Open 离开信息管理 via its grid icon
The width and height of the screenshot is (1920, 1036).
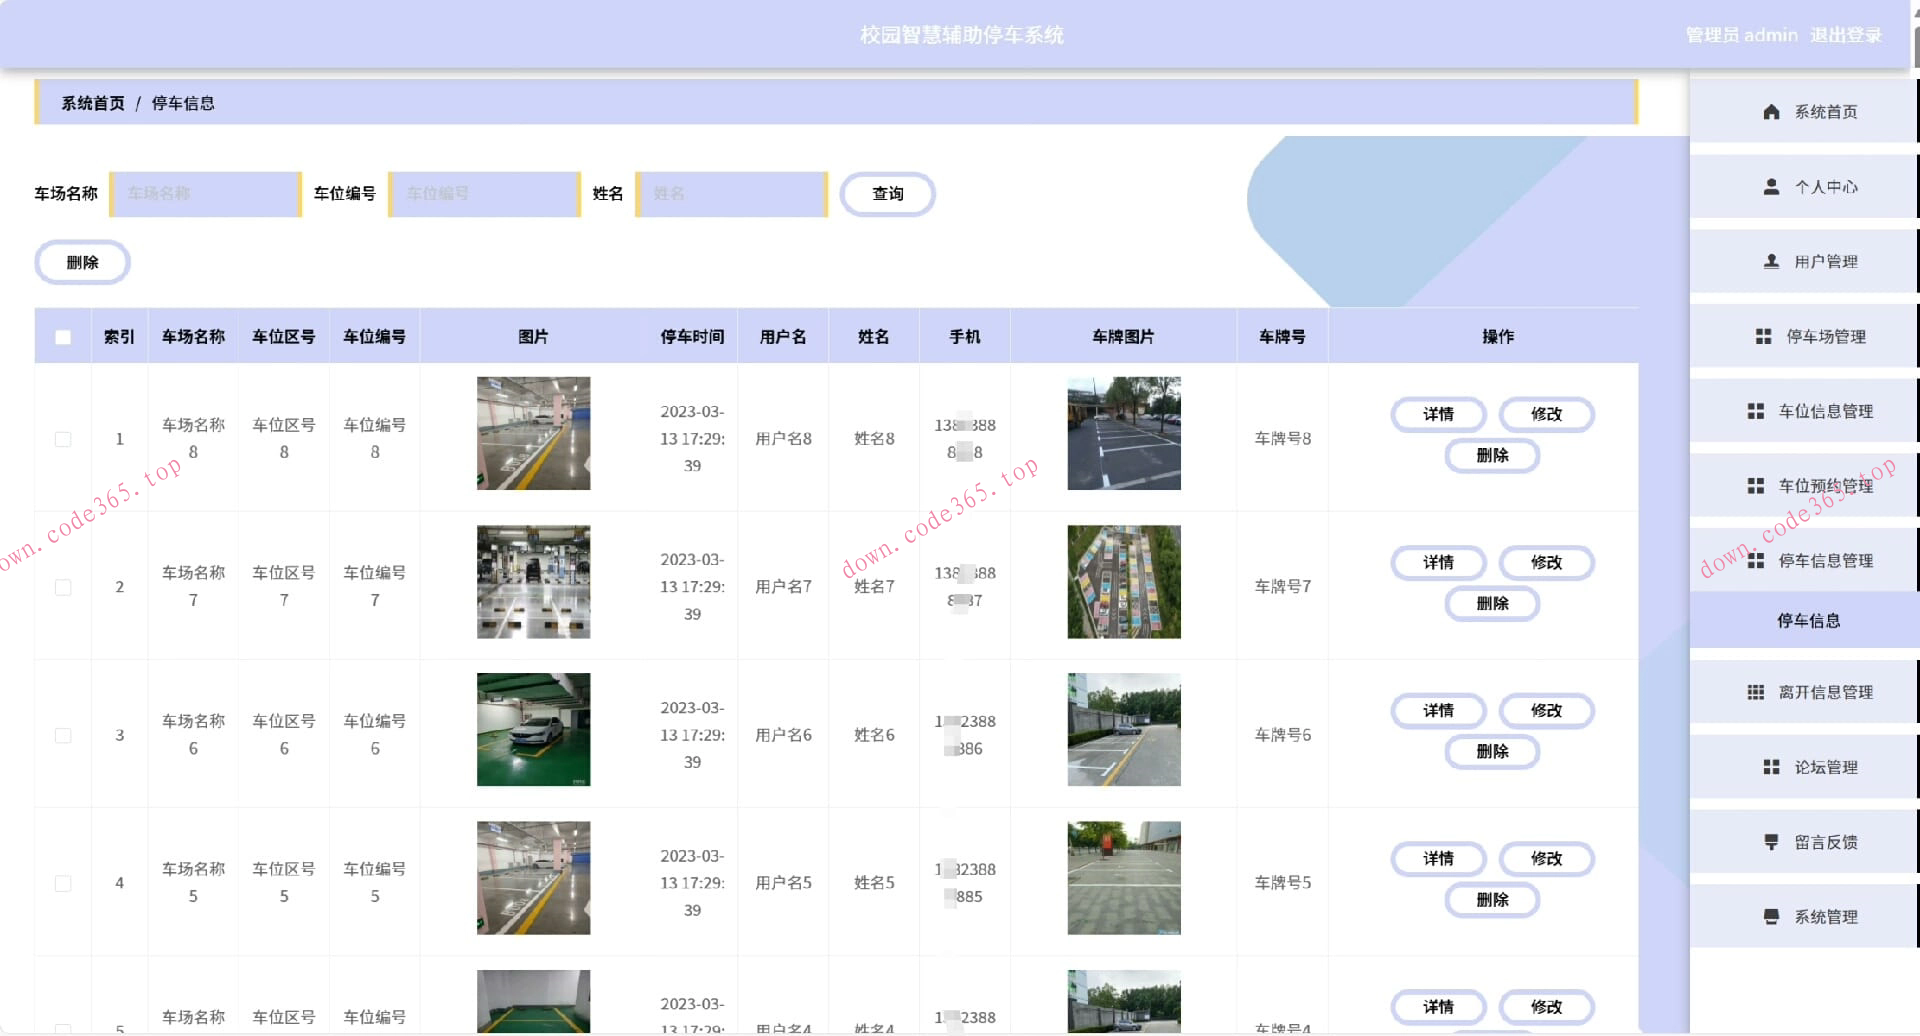click(1756, 691)
